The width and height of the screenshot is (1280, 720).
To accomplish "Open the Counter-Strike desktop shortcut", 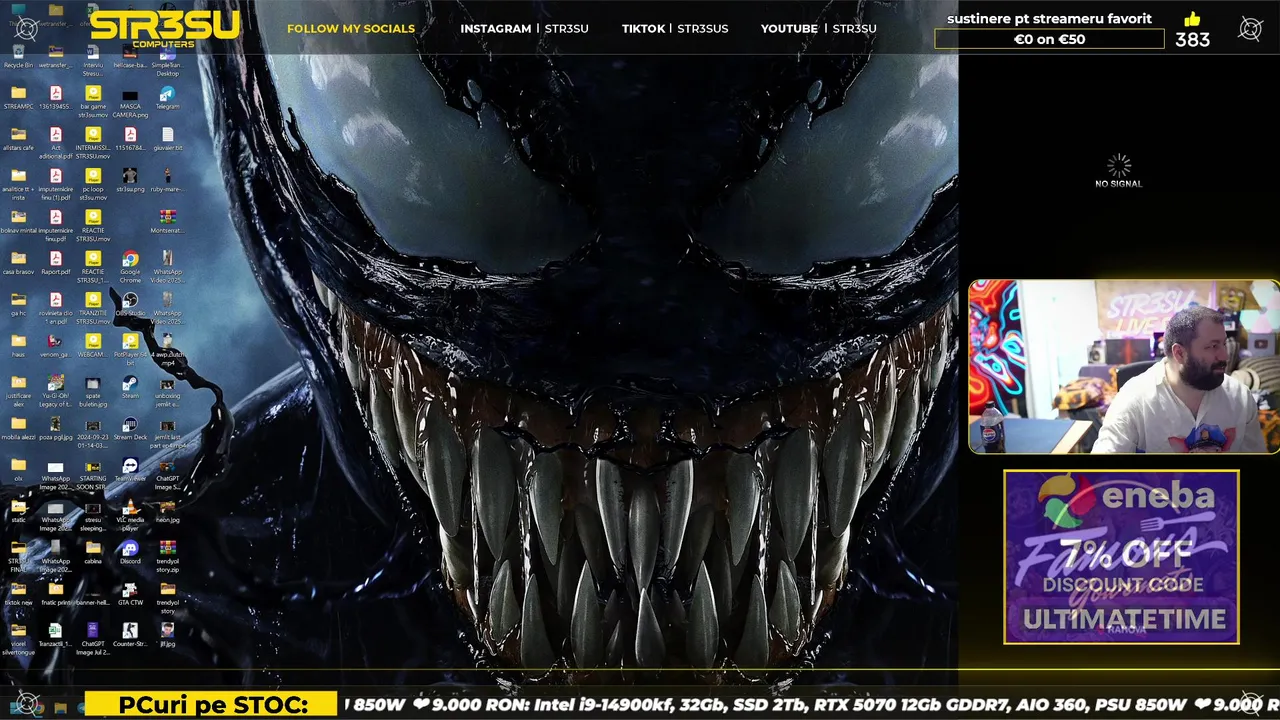I will pos(130,635).
